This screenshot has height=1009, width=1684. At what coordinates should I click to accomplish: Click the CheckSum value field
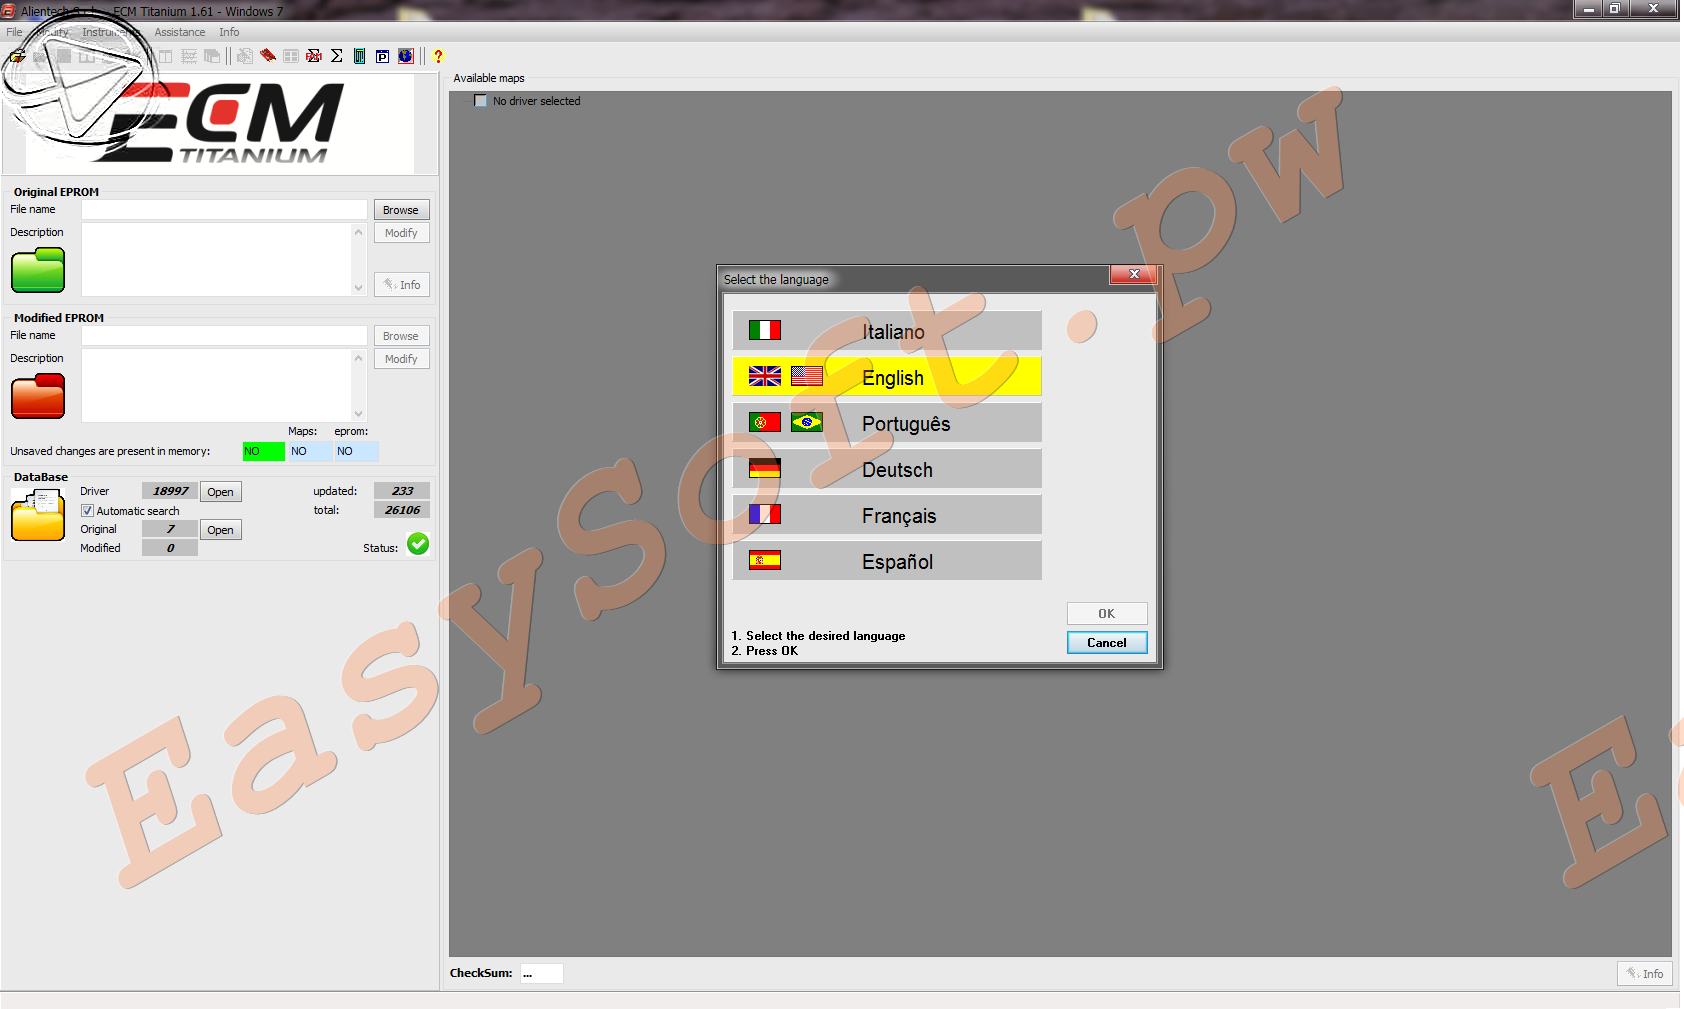[542, 974]
